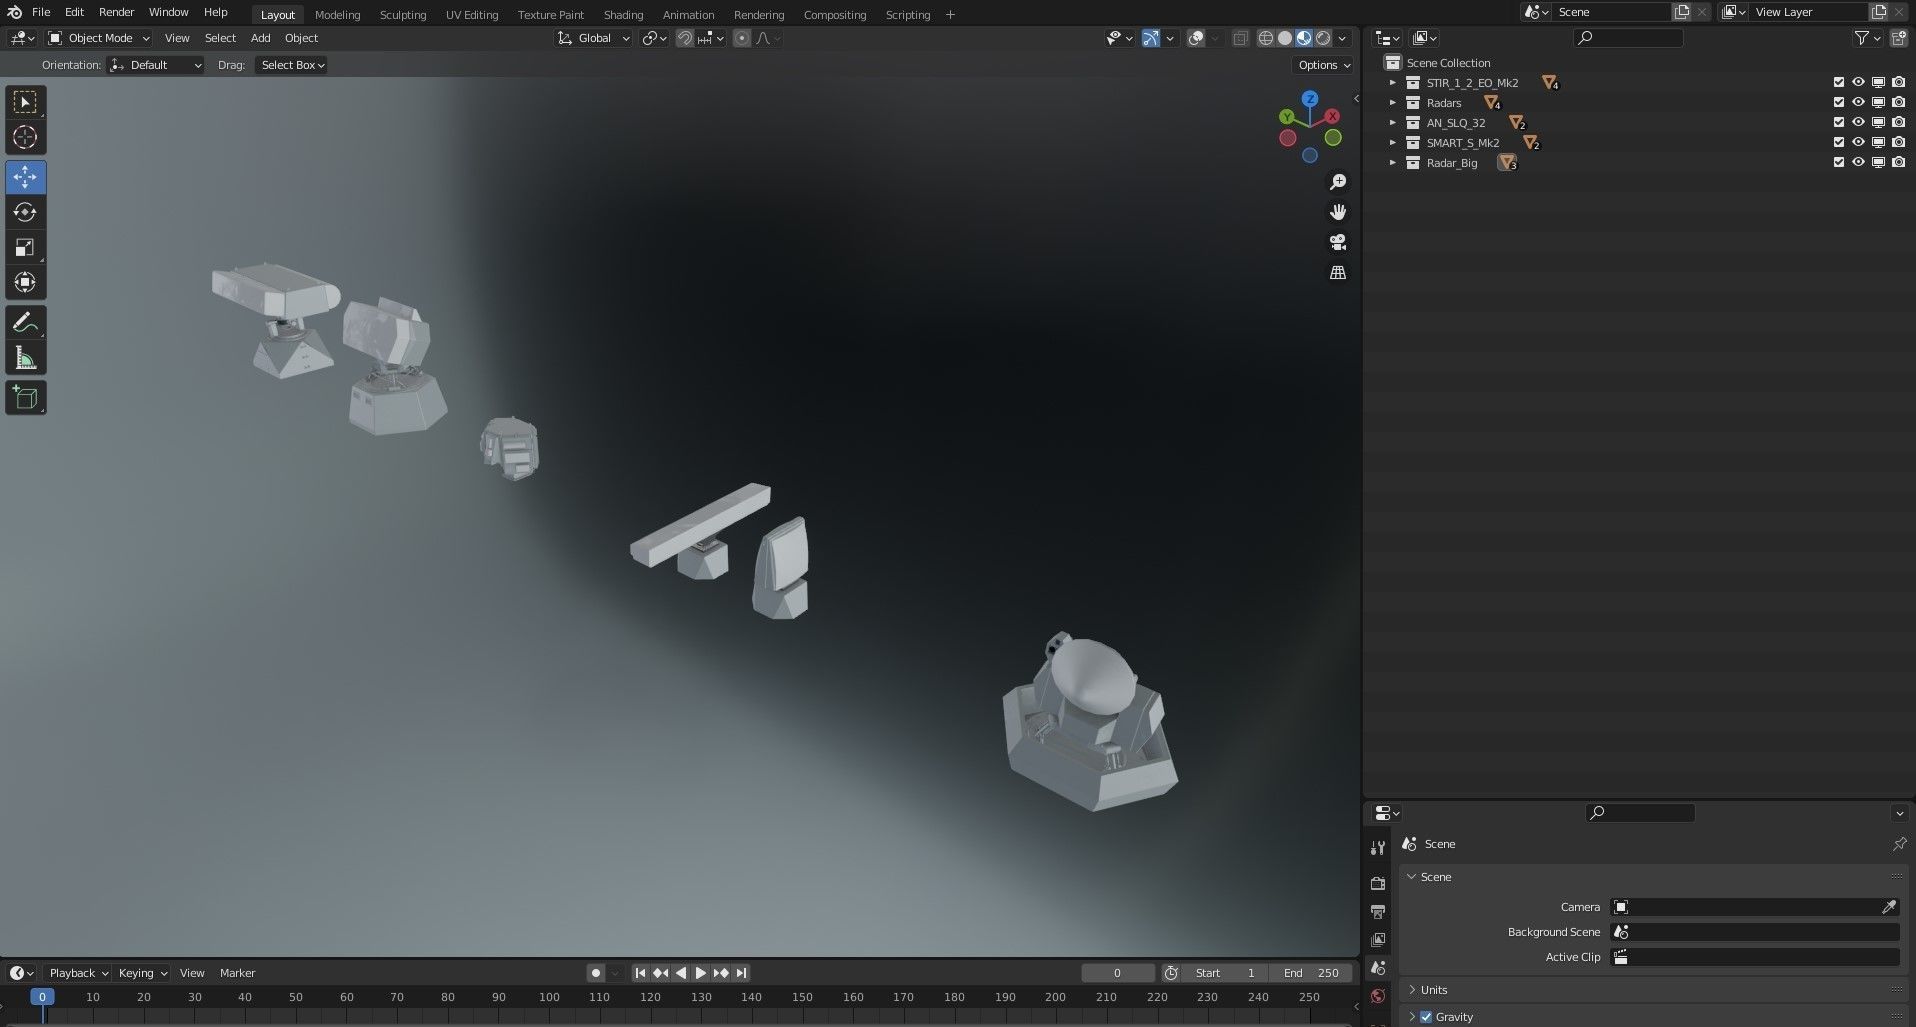
Task: Disable SMART_S_Mk2 collection in renders
Action: tap(1899, 142)
